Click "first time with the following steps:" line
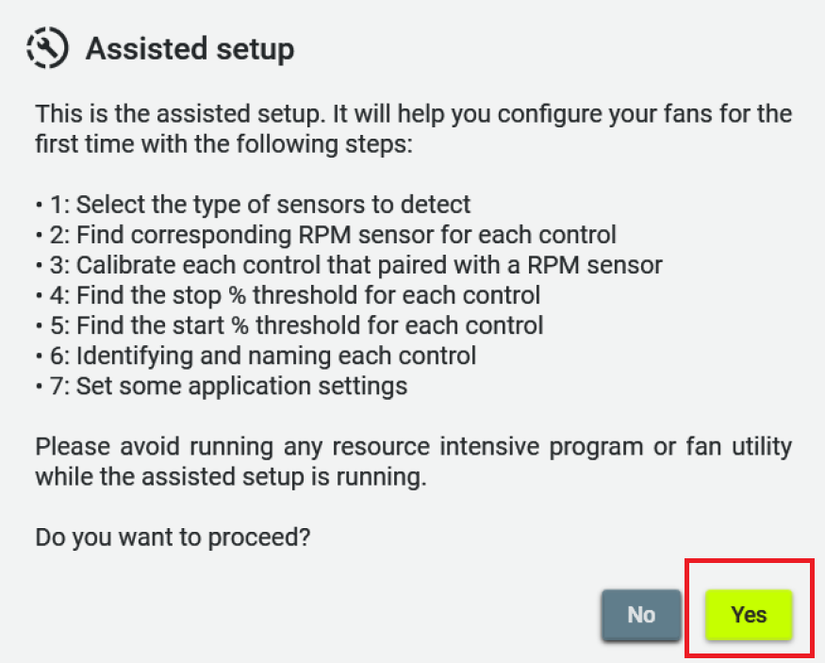Screen dimensions: 825x663 pos(224,145)
